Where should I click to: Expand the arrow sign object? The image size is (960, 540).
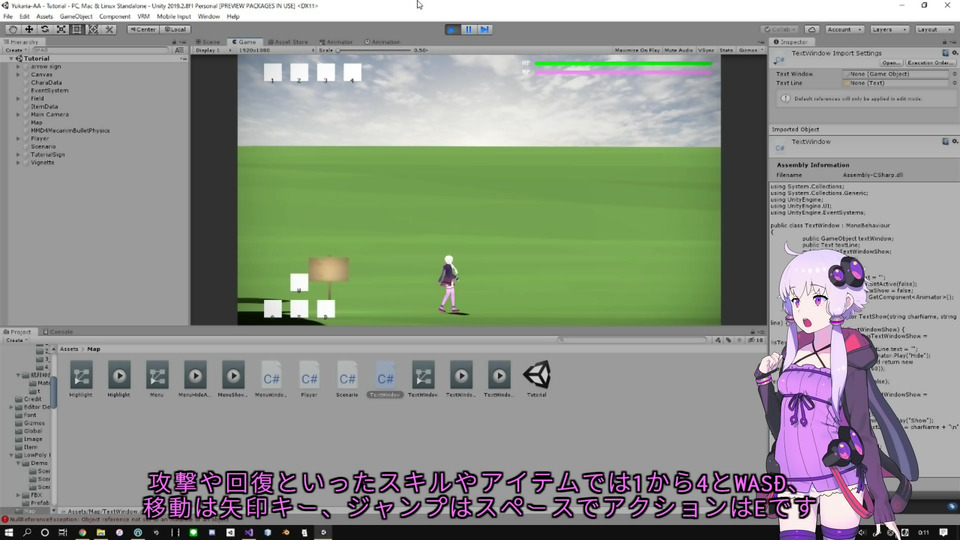18,66
